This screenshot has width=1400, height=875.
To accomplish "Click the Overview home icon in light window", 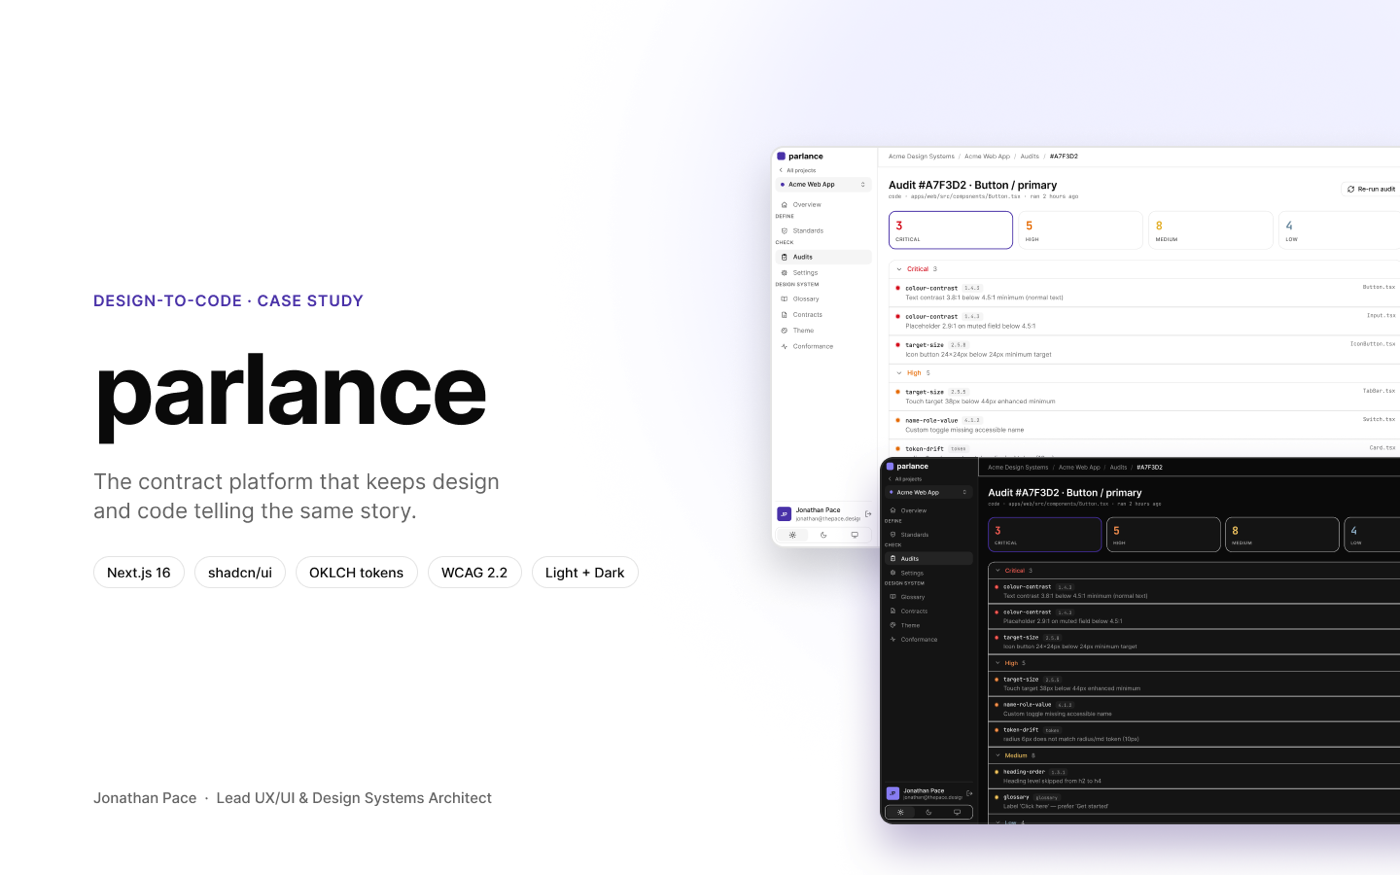I will click(784, 205).
